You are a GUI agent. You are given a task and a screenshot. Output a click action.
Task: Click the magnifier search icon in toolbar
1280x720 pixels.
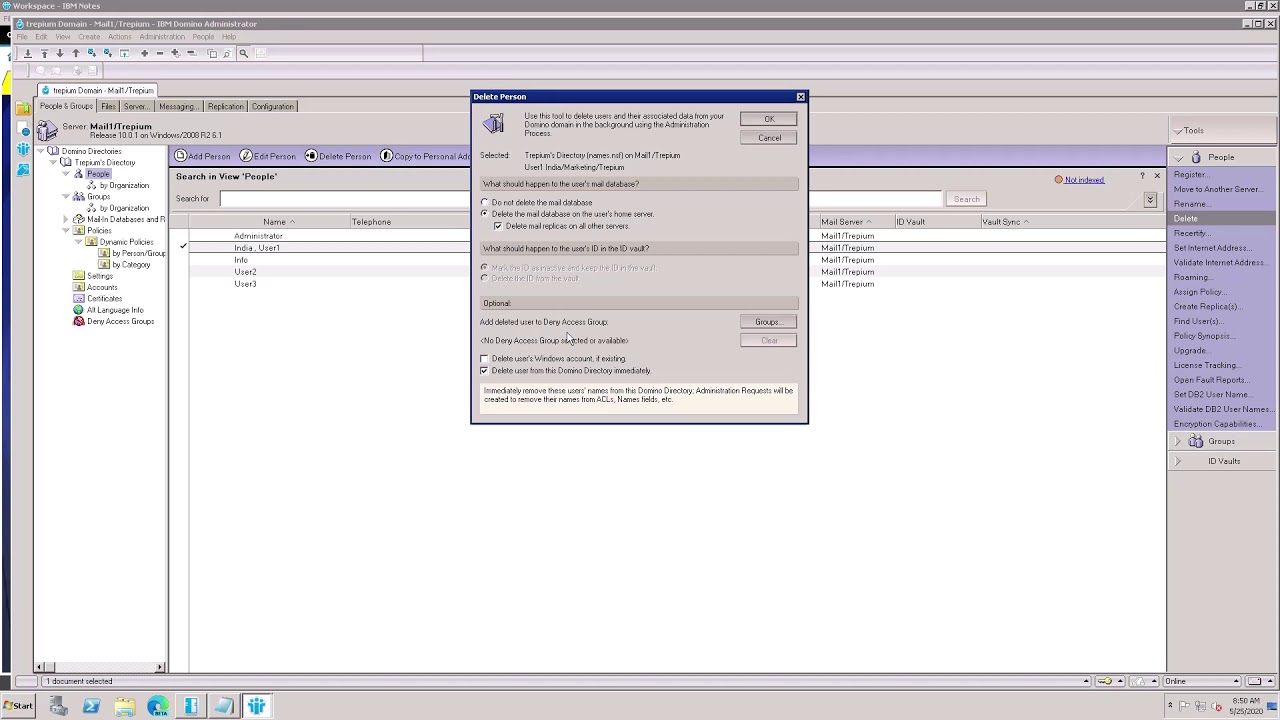tap(243, 53)
